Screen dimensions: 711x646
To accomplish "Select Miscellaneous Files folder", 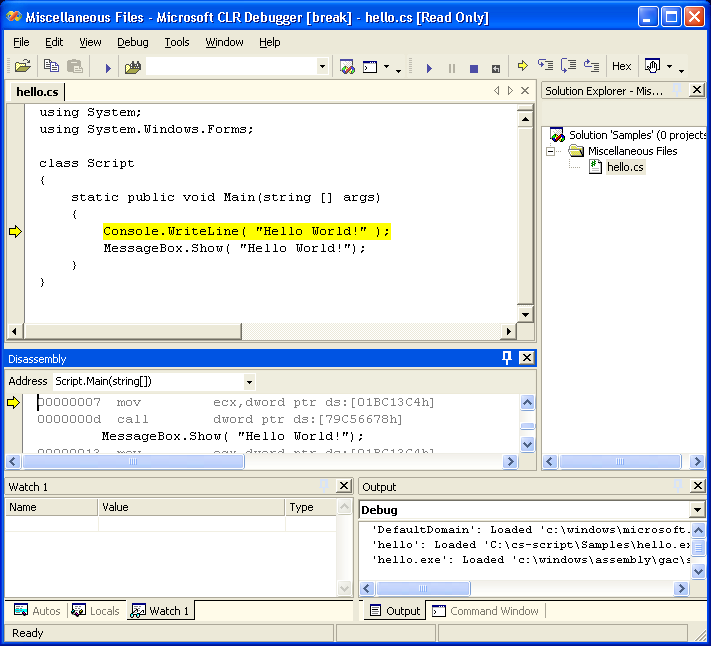I will tap(623, 151).
